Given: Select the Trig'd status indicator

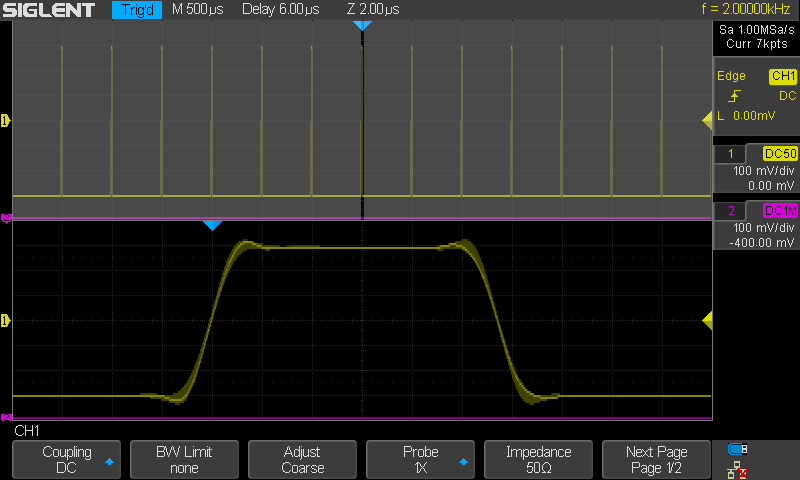Looking at the screenshot, I should (137, 10).
